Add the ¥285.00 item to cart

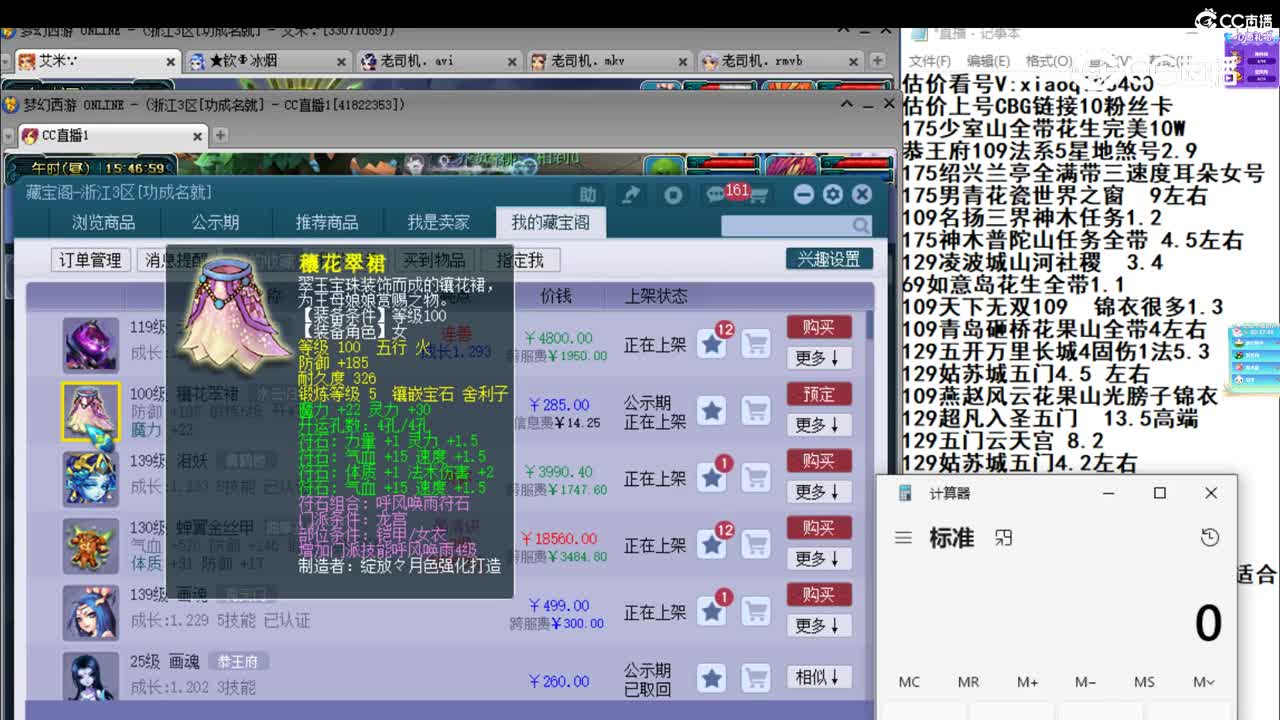[x=756, y=411]
